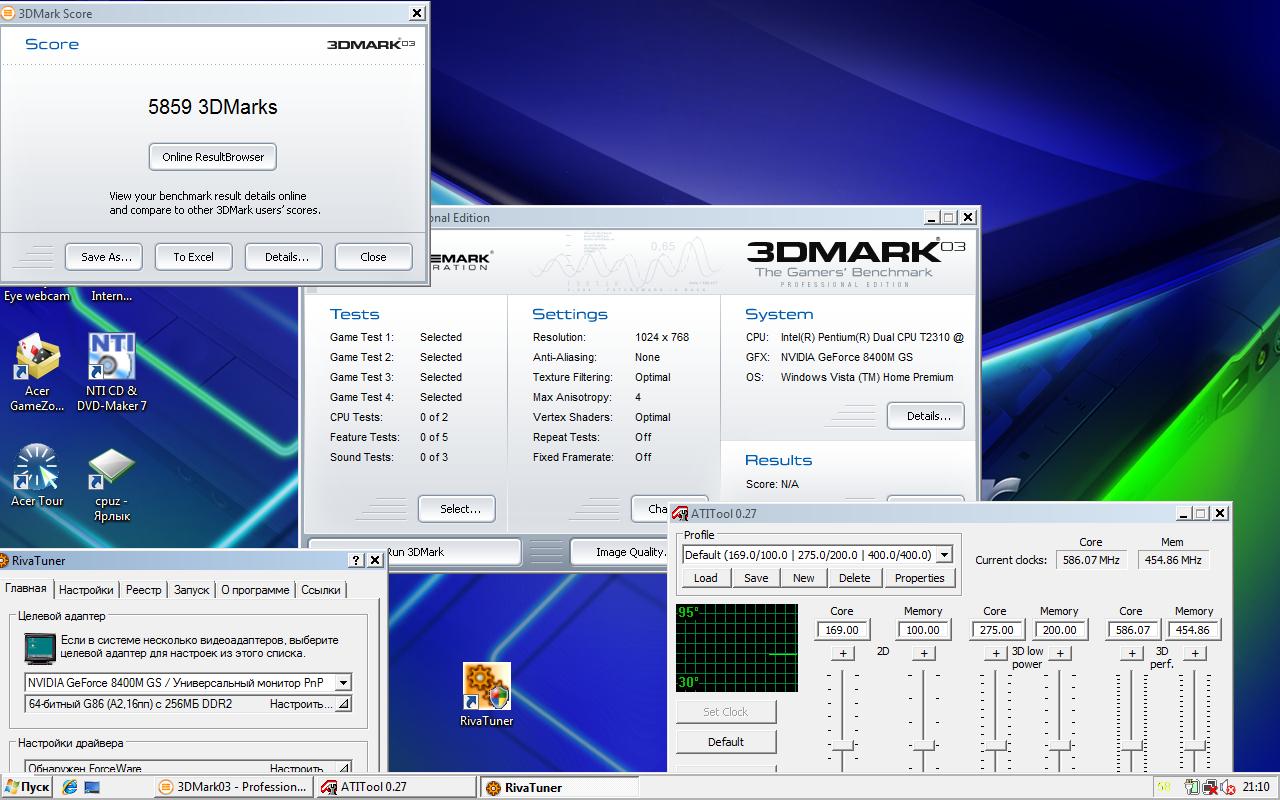
Task: Delete the ATITool profile
Action: (x=854, y=578)
